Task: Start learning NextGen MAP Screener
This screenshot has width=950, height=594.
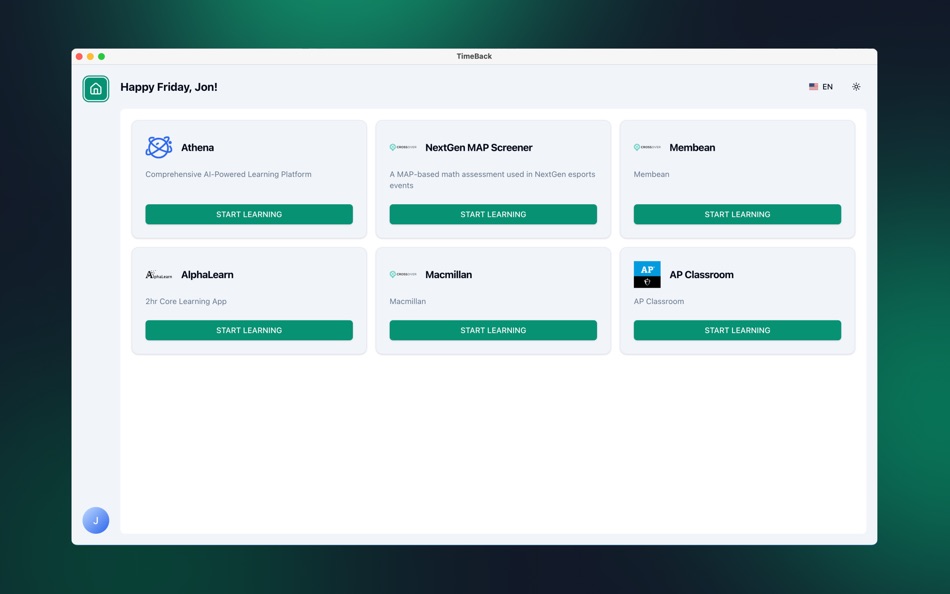Action: tap(493, 214)
